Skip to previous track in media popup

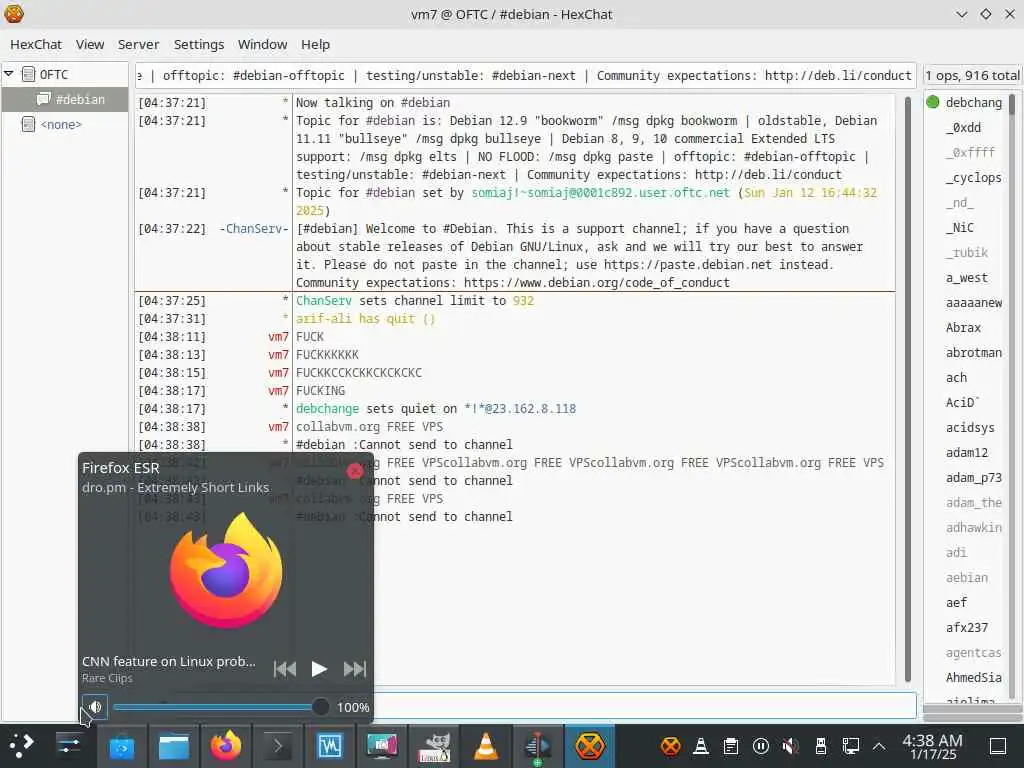285,669
